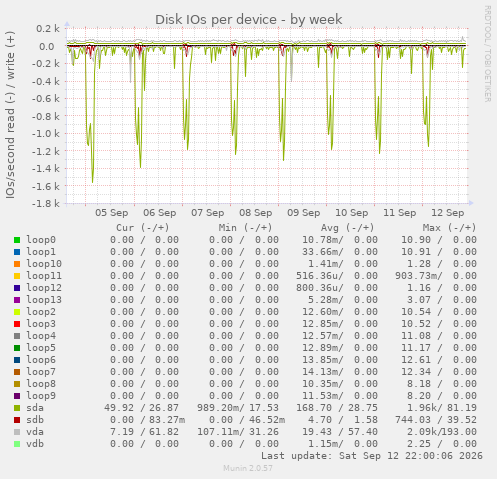
Task: Select the vdb legend label
Action: (x=35, y=444)
